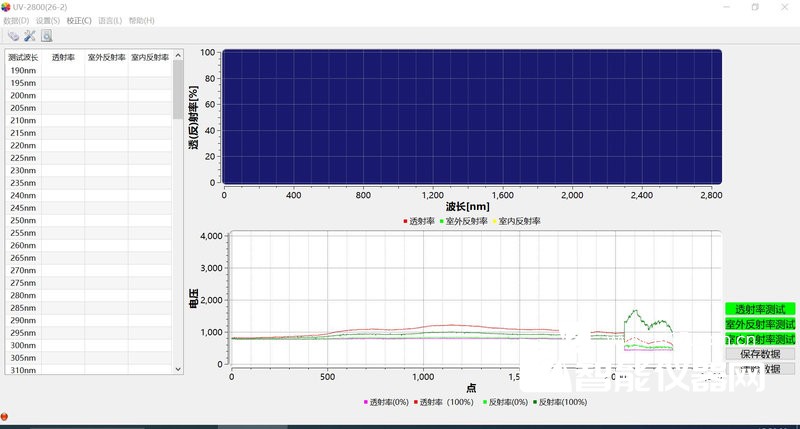
Task: Click the red status indicator at bottom left
Action: (4, 417)
